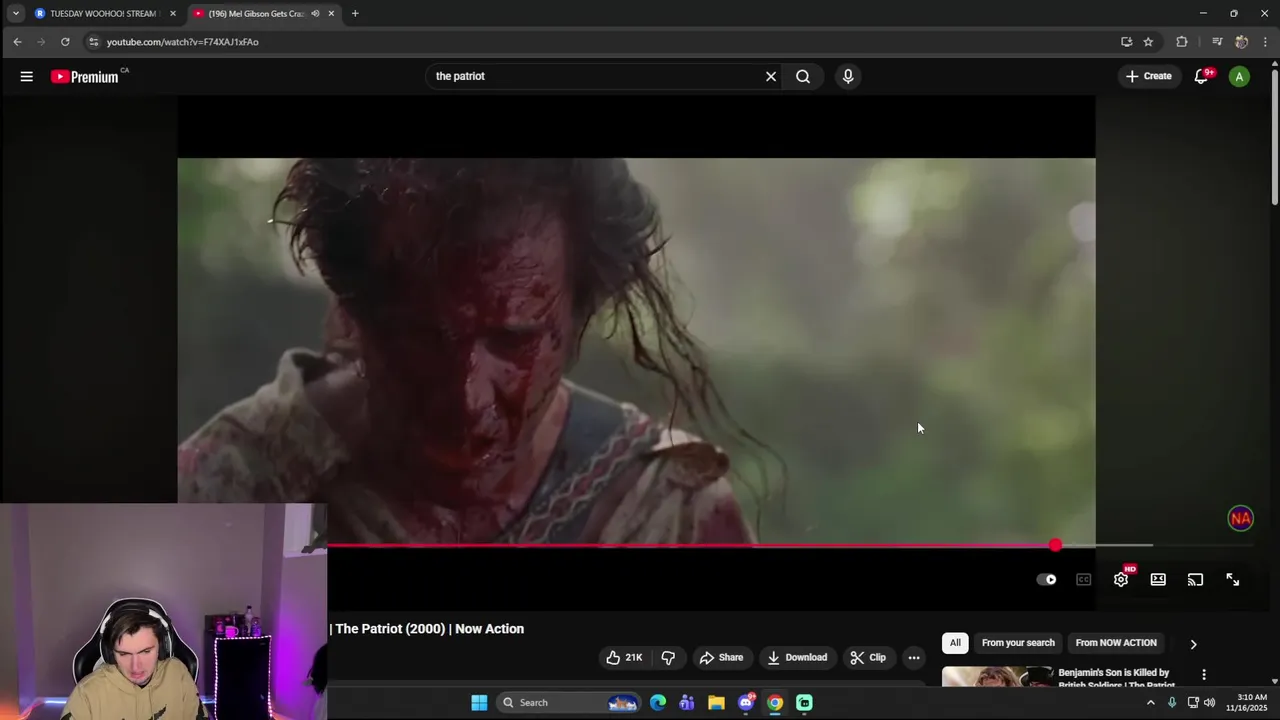Open the Windows Start menu

pos(479,703)
